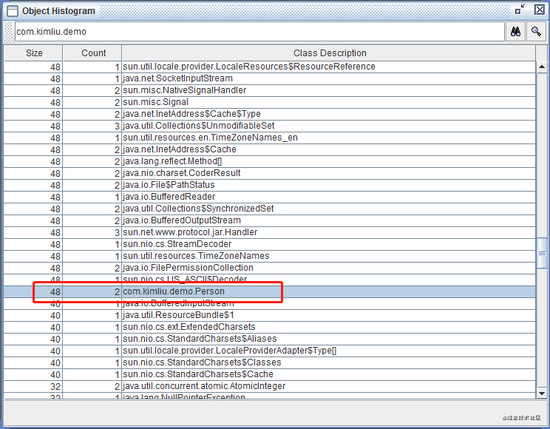
Task: Select the java.io.BufferedReader row
Action: point(269,197)
